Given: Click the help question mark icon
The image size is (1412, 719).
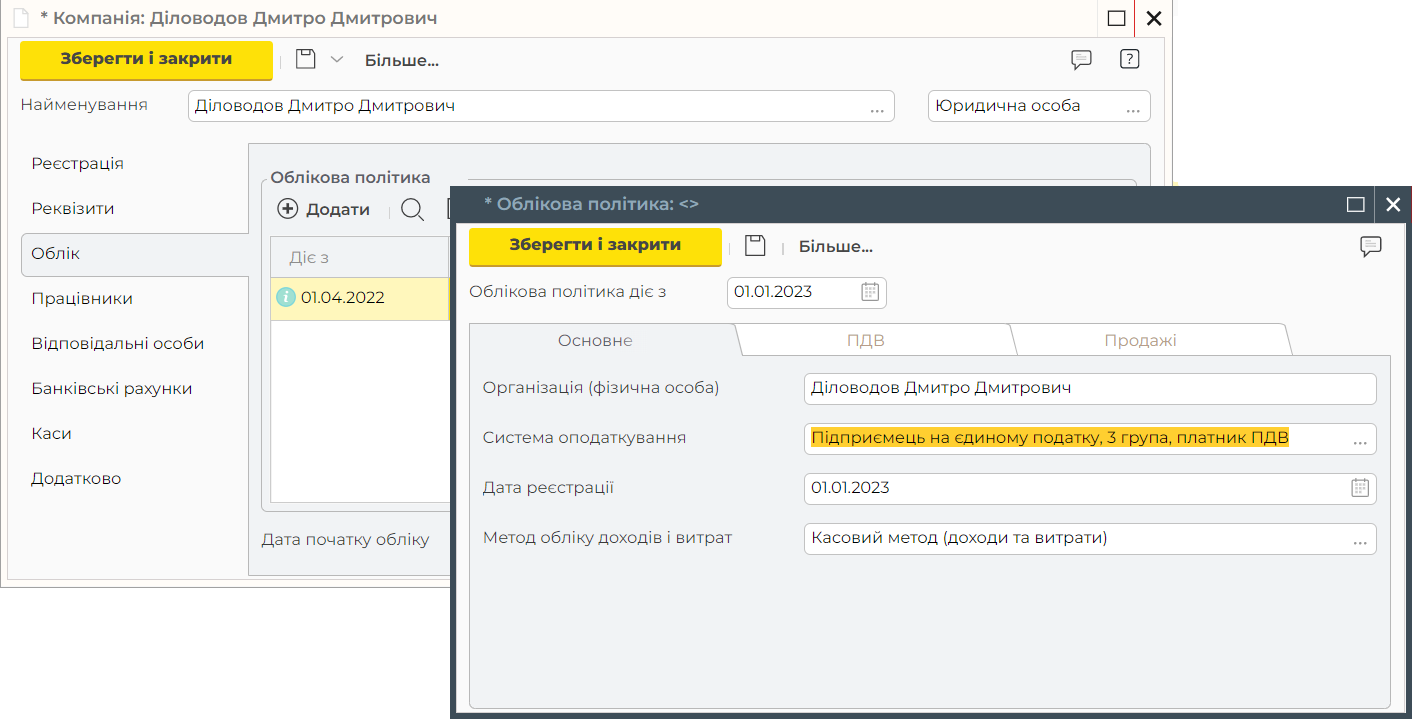Looking at the screenshot, I should click(1129, 60).
